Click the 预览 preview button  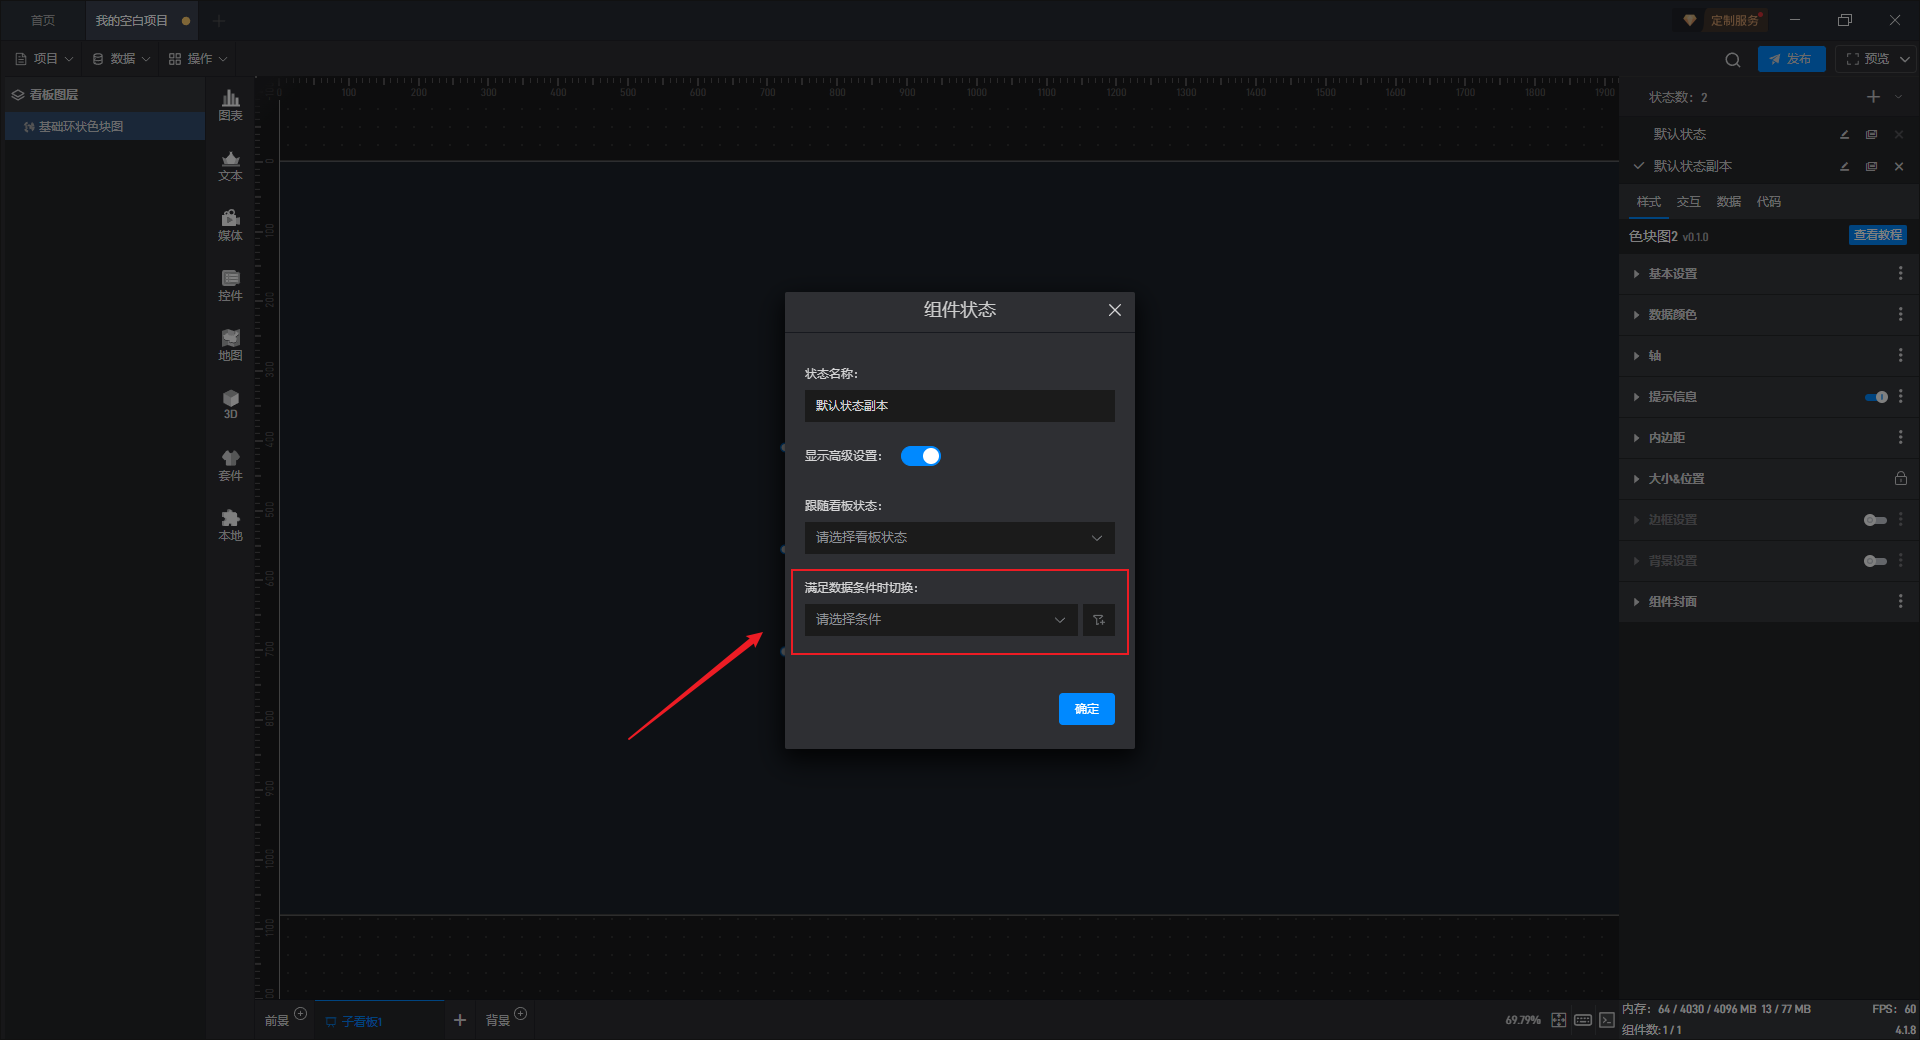coord(1868,59)
